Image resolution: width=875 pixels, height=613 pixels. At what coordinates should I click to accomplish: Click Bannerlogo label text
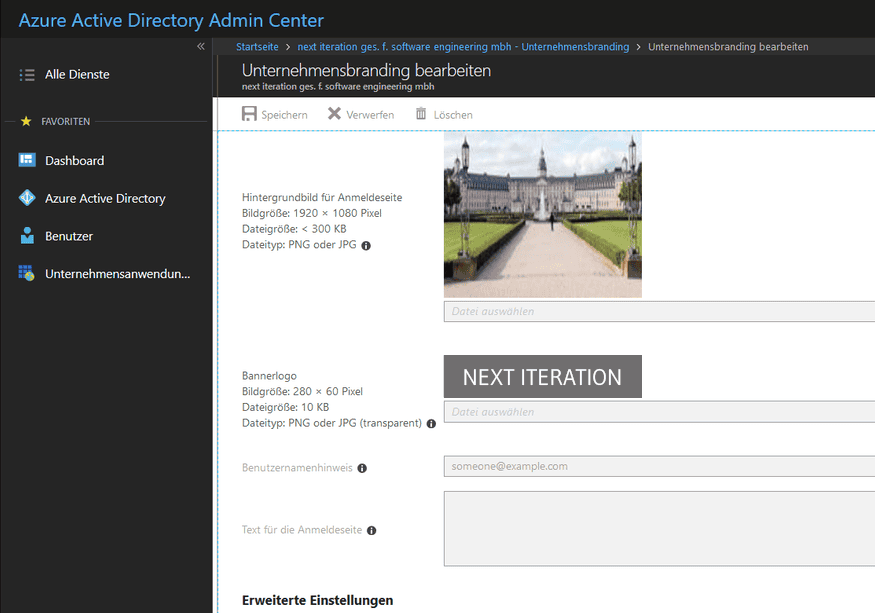pos(269,376)
